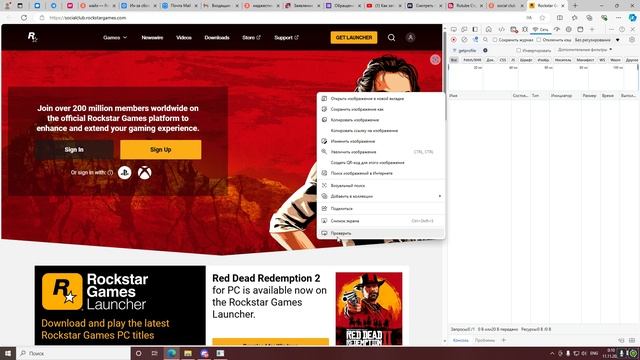This screenshot has height=360, width=640.
Task: Expand the additional filters dropdown
Action: coord(585,50)
